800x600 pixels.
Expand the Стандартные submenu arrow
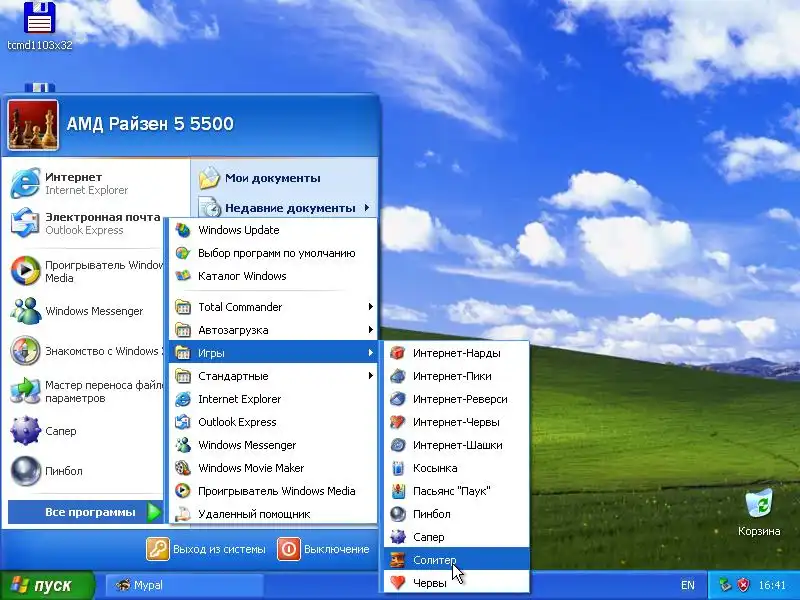(x=370, y=376)
